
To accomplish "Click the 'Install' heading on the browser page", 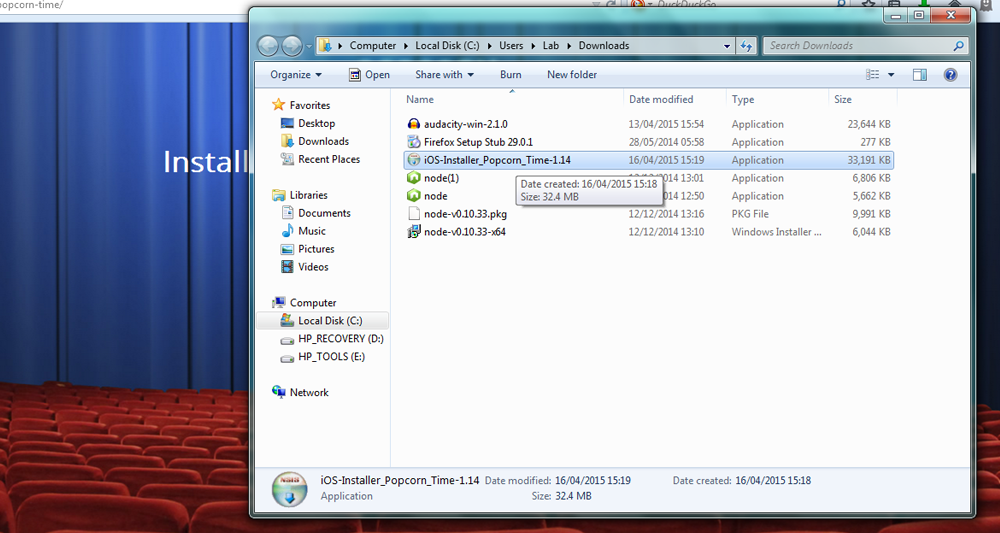I will click(205, 162).
